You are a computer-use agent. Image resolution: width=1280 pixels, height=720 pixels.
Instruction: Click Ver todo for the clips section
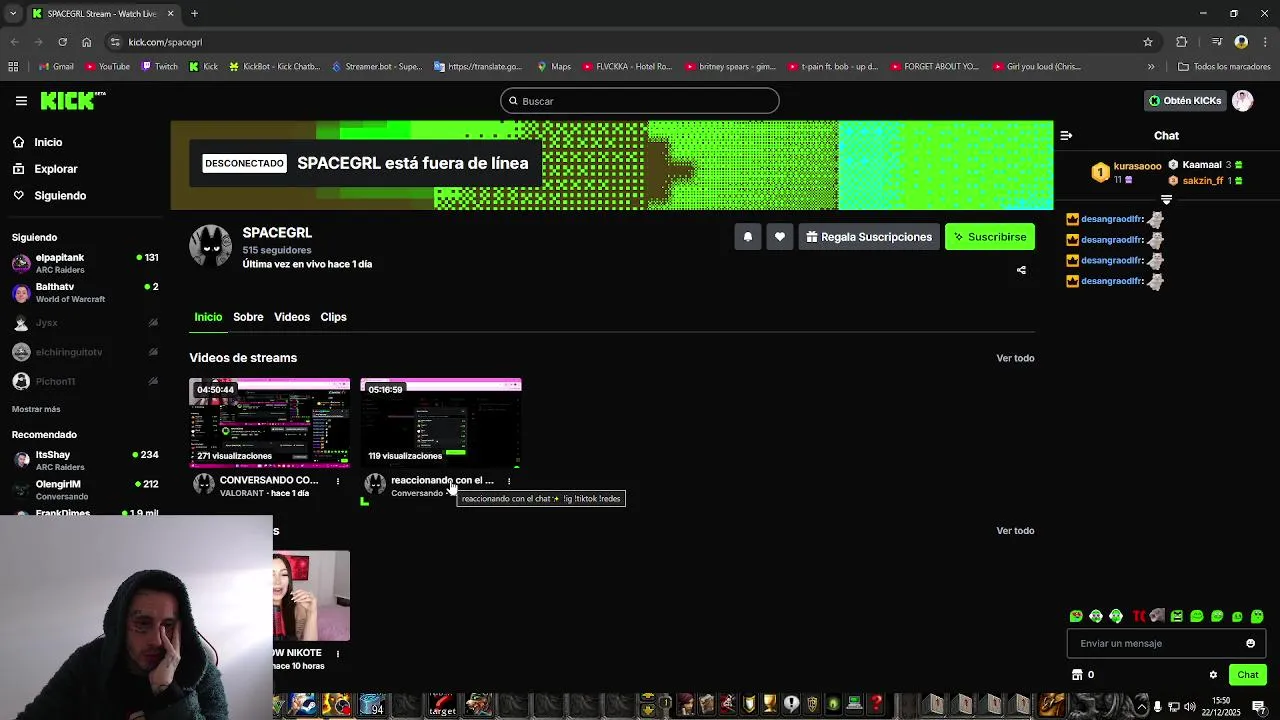pyautogui.click(x=1015, y=531)
